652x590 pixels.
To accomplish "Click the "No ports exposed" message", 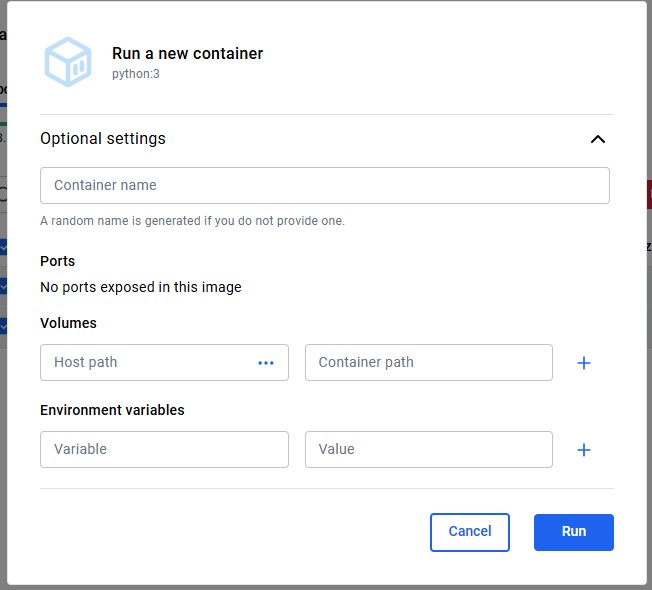I will tap(141, 287).
